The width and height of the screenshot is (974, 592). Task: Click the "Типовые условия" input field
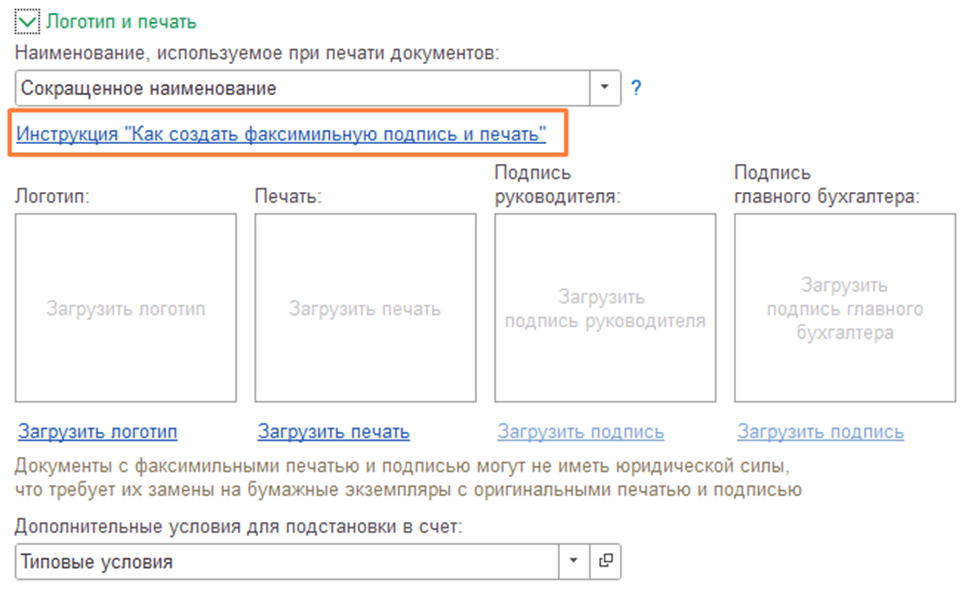tap(285, 562)
